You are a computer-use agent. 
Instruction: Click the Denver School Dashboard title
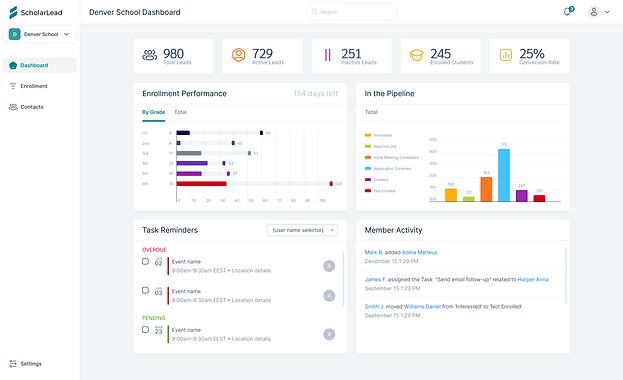pyautogui.click(x=135, y=12)
